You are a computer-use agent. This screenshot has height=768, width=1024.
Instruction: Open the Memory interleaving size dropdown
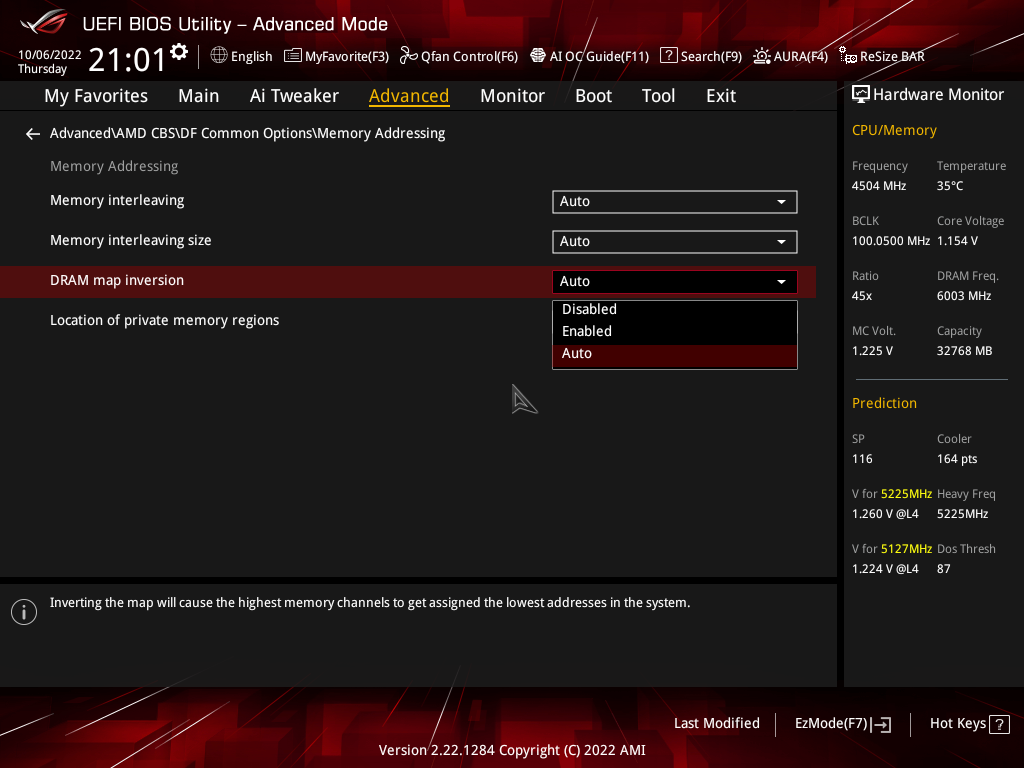(674, 241)
